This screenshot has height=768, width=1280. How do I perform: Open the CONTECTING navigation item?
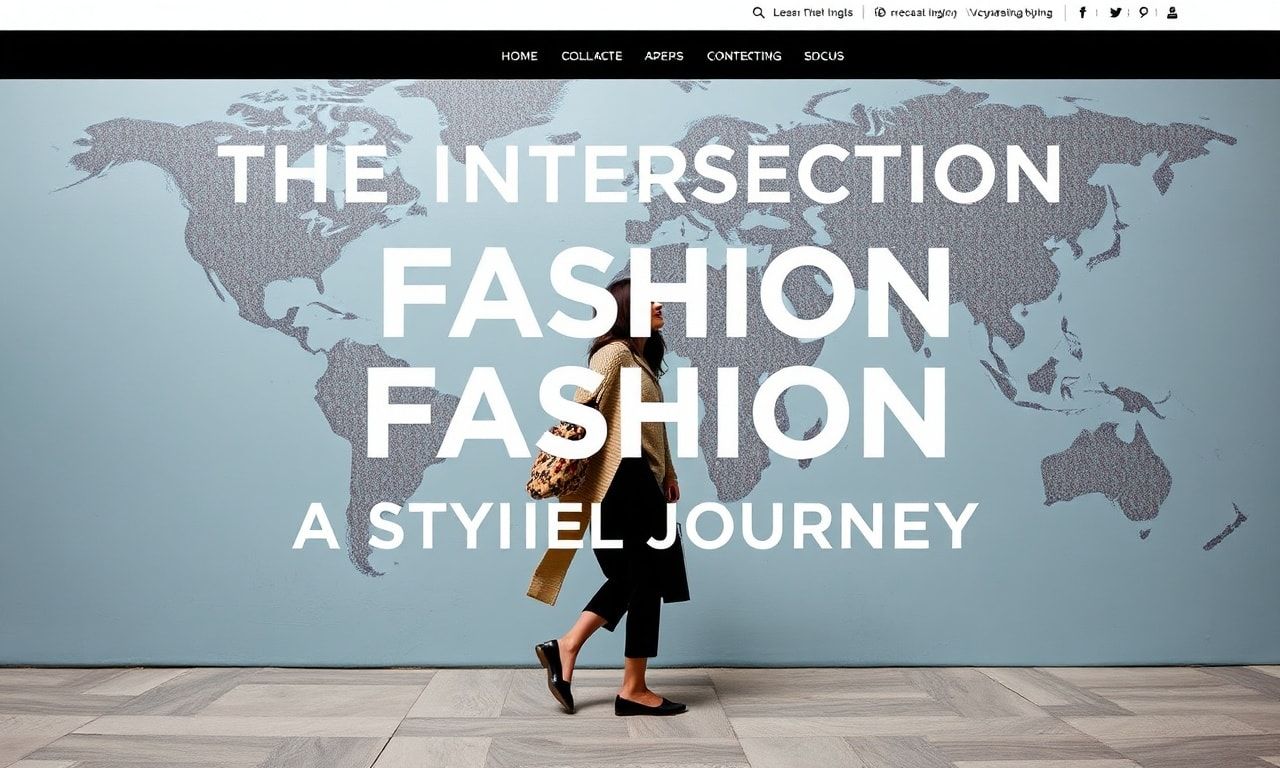pos(744,56)
